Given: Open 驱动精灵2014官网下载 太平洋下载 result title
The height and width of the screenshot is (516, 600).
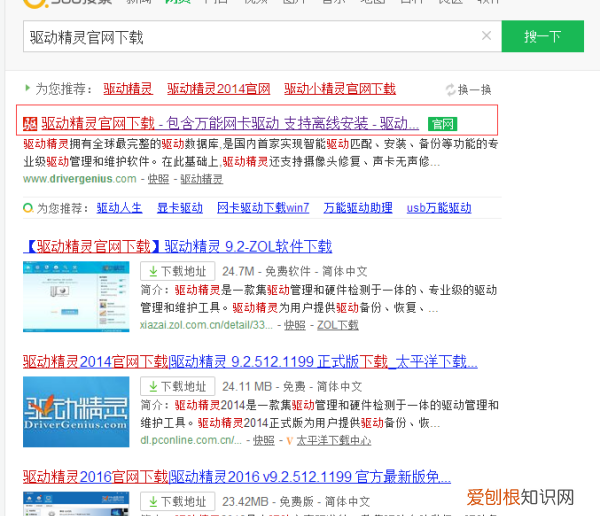Looking at the screenshot, I should [250, 361].
